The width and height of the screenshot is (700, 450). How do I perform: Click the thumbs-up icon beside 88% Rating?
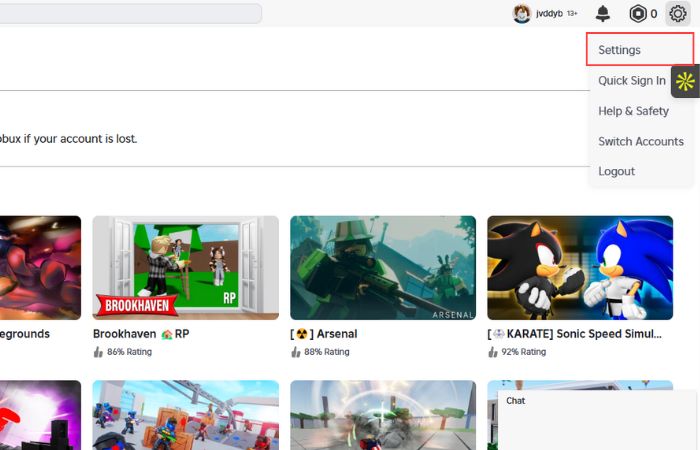tap(296, 352)
